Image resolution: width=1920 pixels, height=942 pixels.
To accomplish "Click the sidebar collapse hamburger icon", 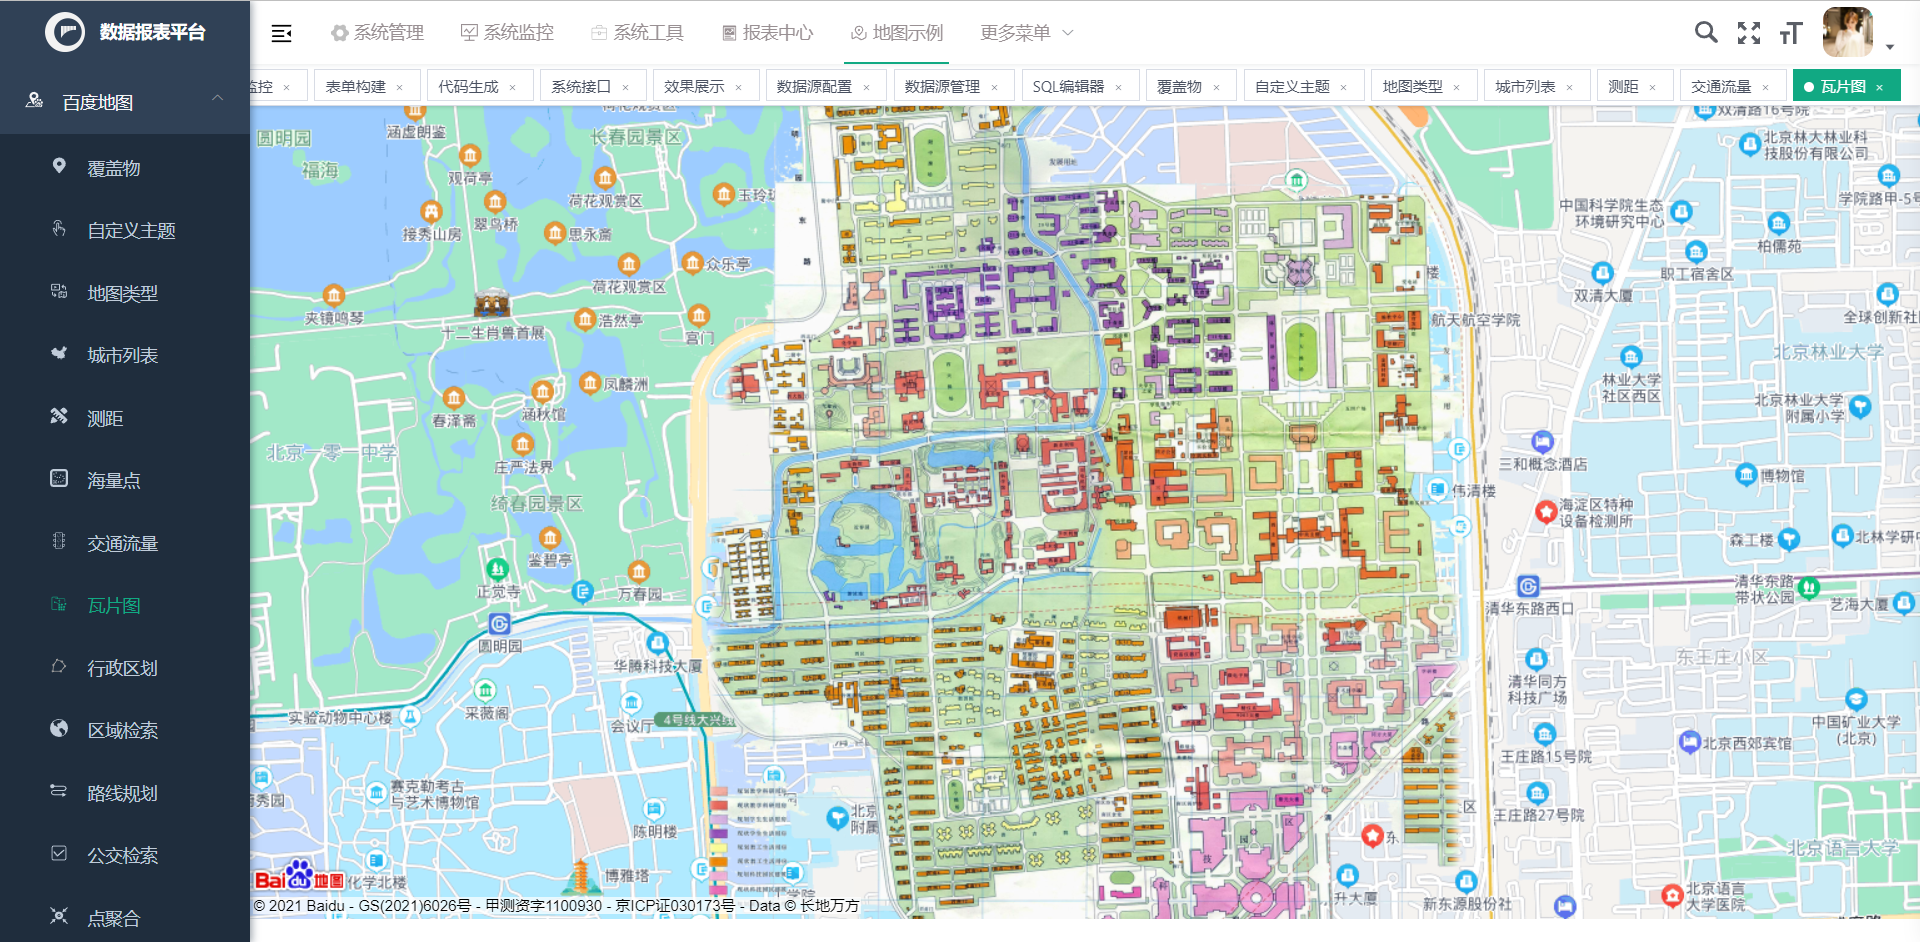I will [281, 33].
